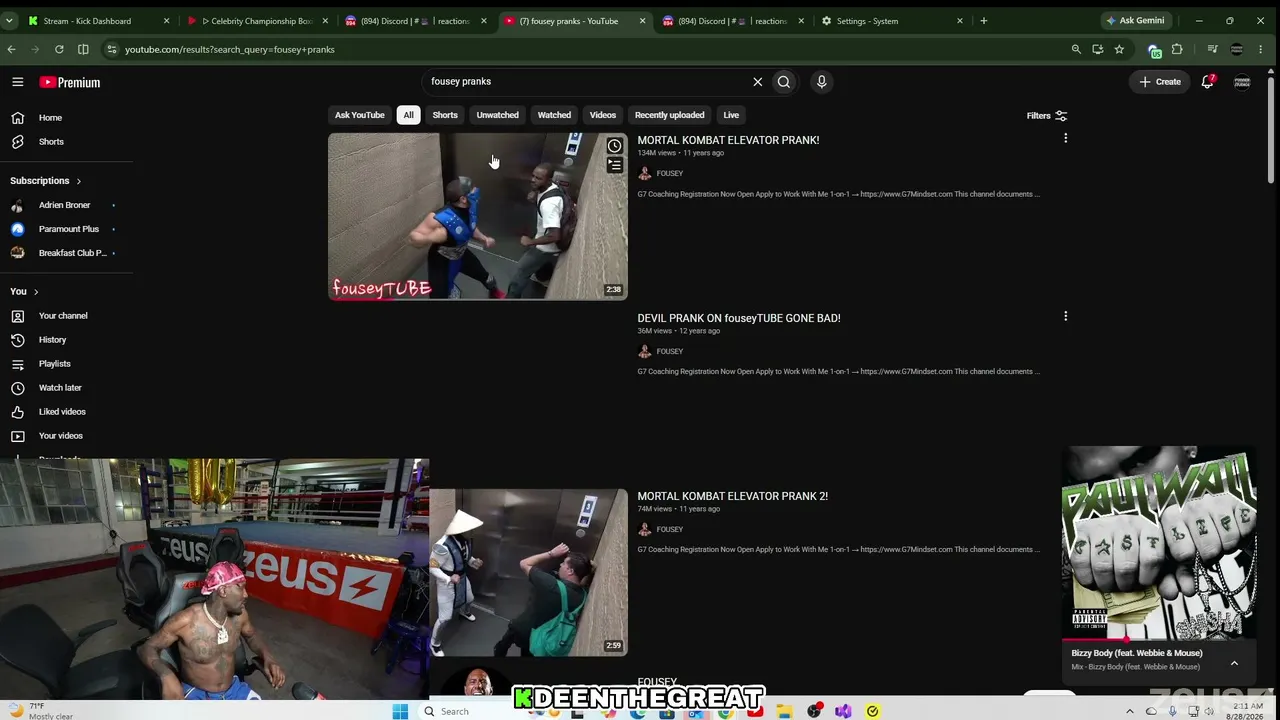The height and width of the screenshot is (720, 1280).
Task: Open the Extensions puzzle icon
Action: pyautogui.click(x=1177, y=49)
